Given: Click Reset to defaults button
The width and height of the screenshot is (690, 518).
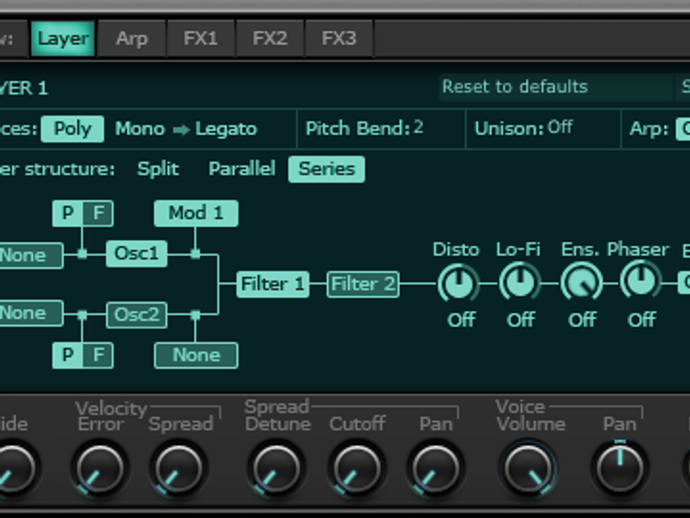Looking at the screenshot, I should [556, 87].
